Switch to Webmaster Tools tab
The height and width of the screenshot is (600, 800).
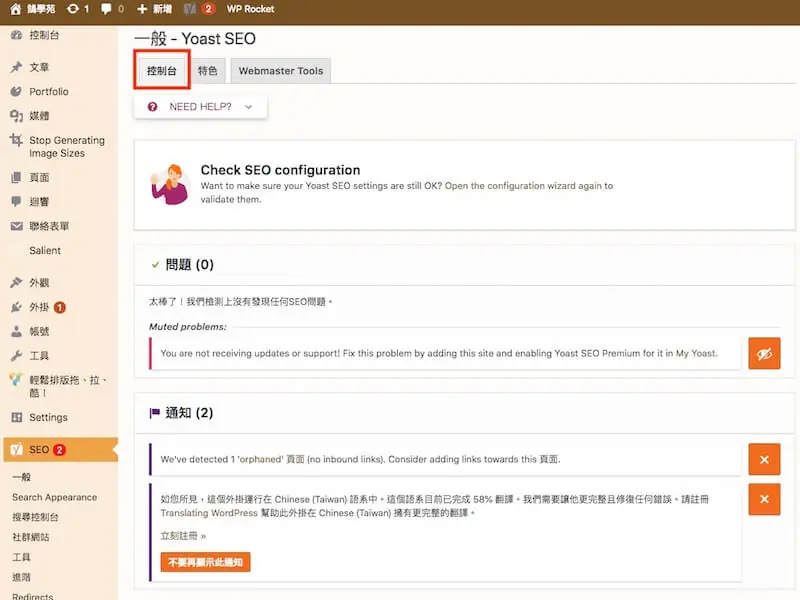(x=281, y=70)
